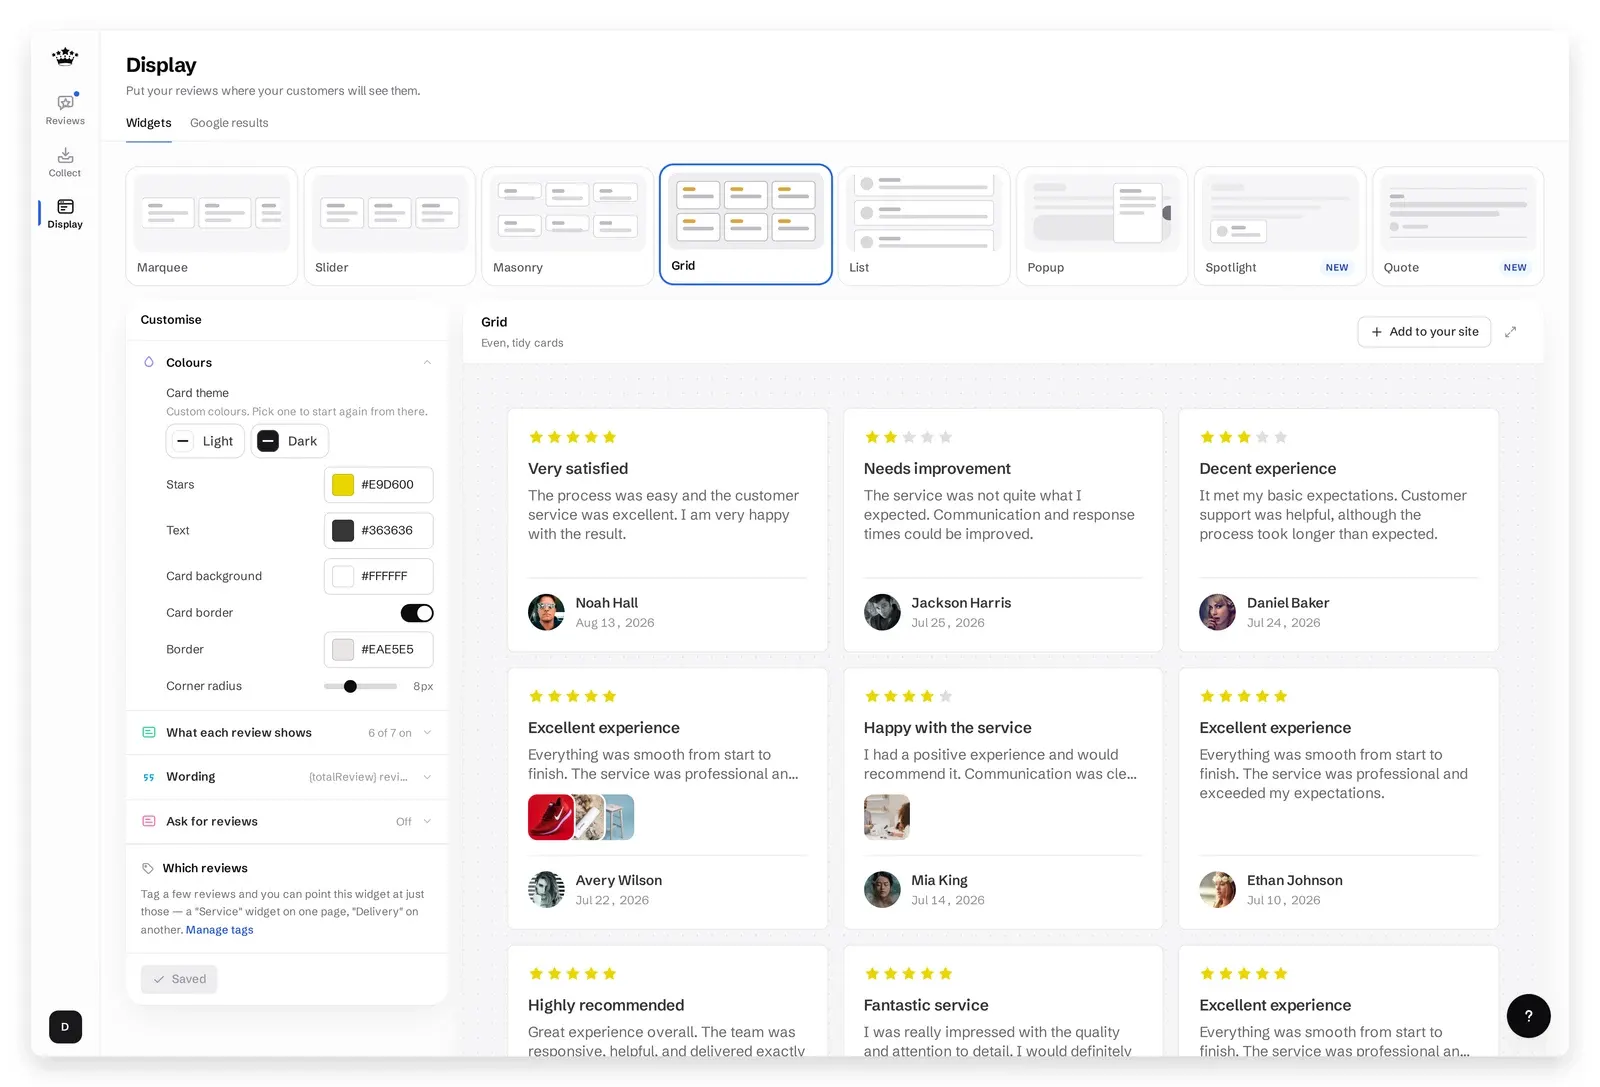Click Mia King's avatar

point(882,889)
